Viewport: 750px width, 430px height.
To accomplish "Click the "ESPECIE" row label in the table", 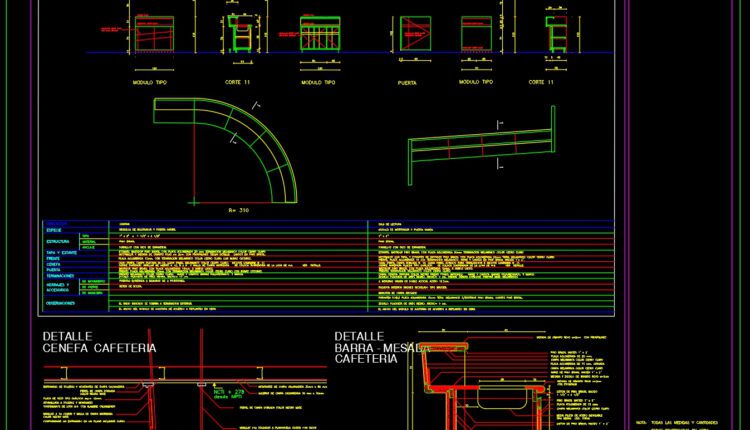I will click(54, 231).
